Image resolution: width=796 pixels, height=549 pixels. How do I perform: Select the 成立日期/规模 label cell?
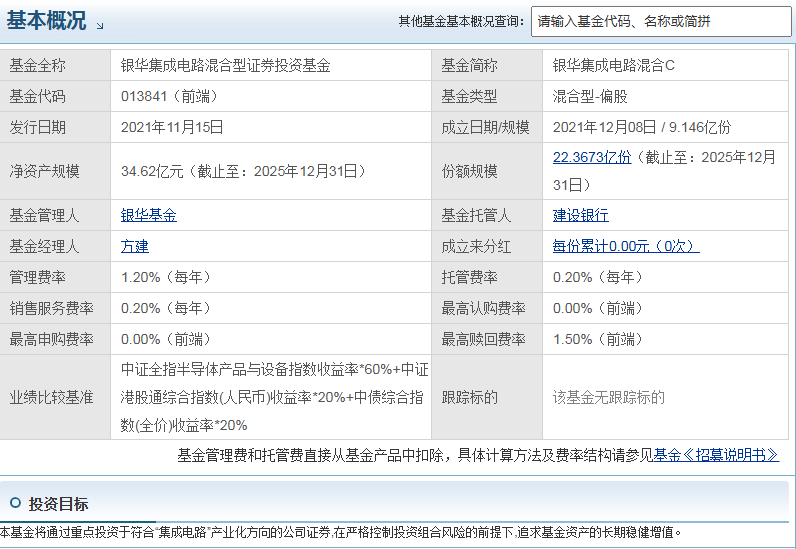[x=485, y=127]
